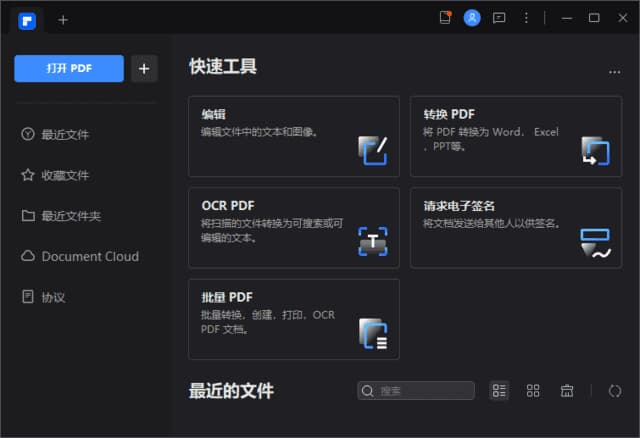Open the three-dot menu in title bar
The image size is (640, 438).
pos(526,18)
